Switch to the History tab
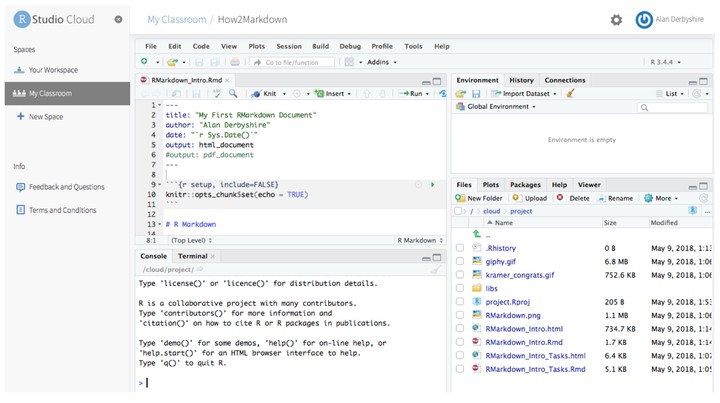Viewport: 720px width, 403px height. (x=521, y=80)
